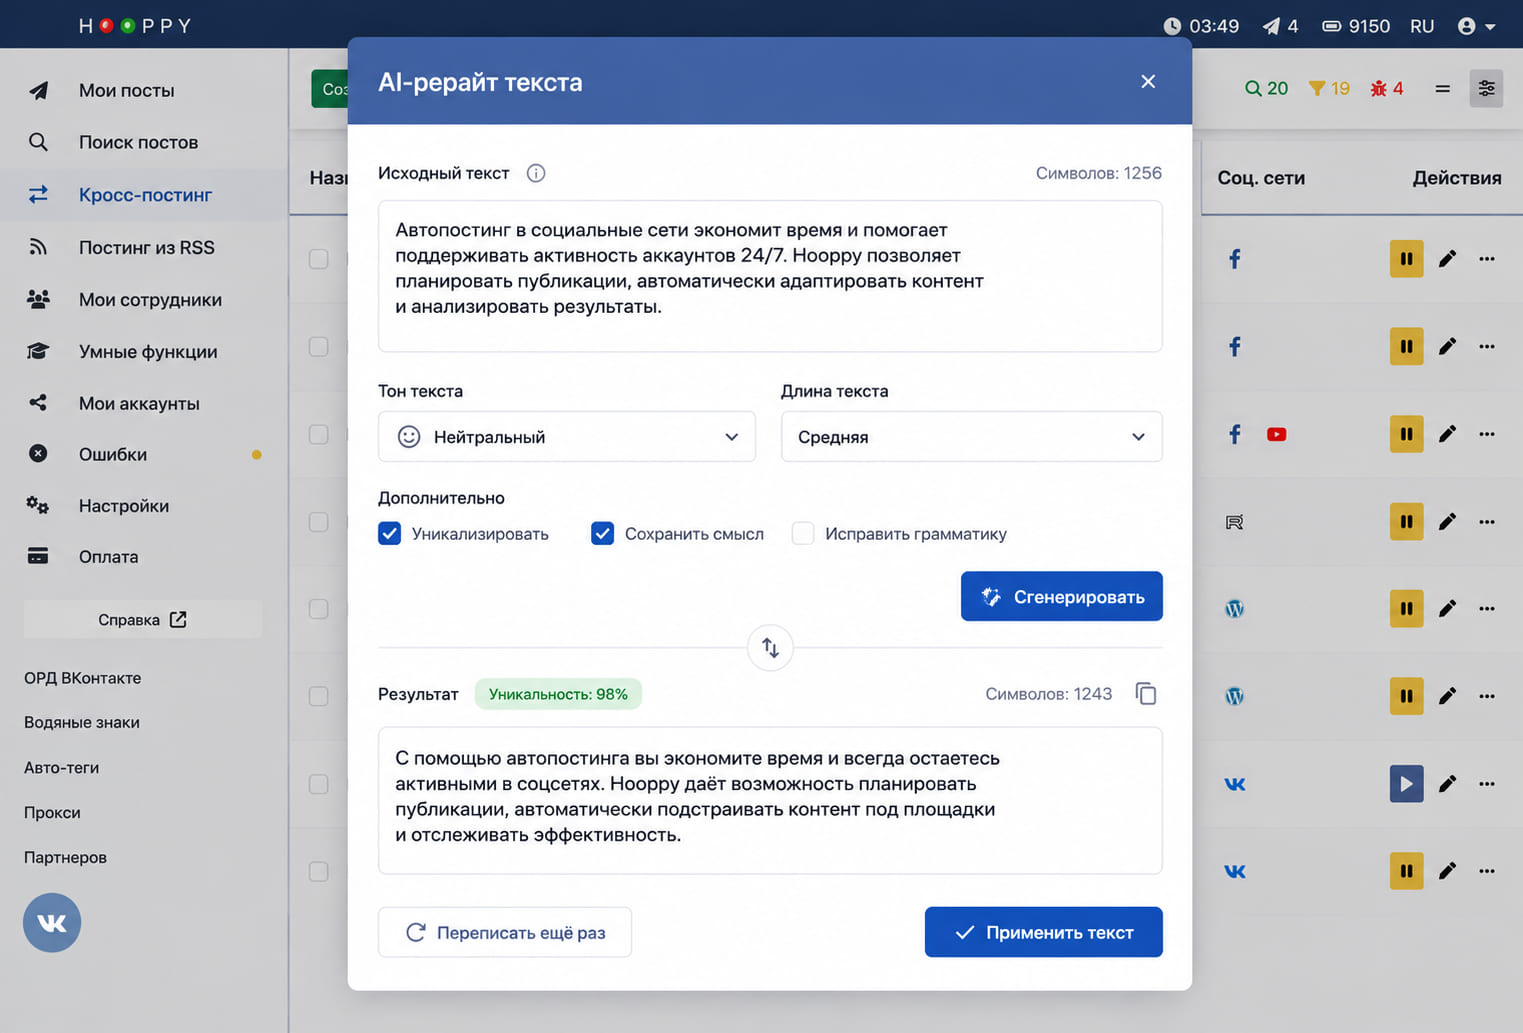Click the orange filter counter 19

click(x=1329, y=88)
